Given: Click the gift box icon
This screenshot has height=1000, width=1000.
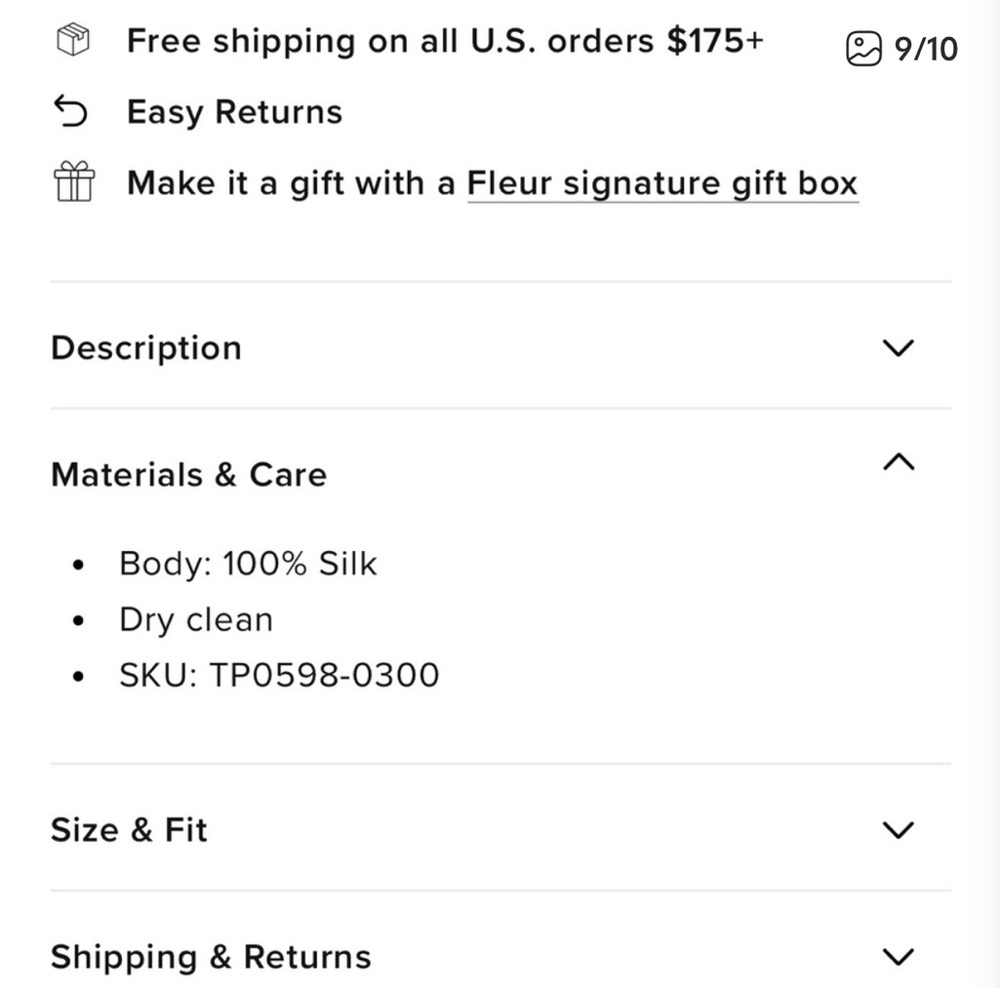Looking at the screenshot, I should pos(74,181).
